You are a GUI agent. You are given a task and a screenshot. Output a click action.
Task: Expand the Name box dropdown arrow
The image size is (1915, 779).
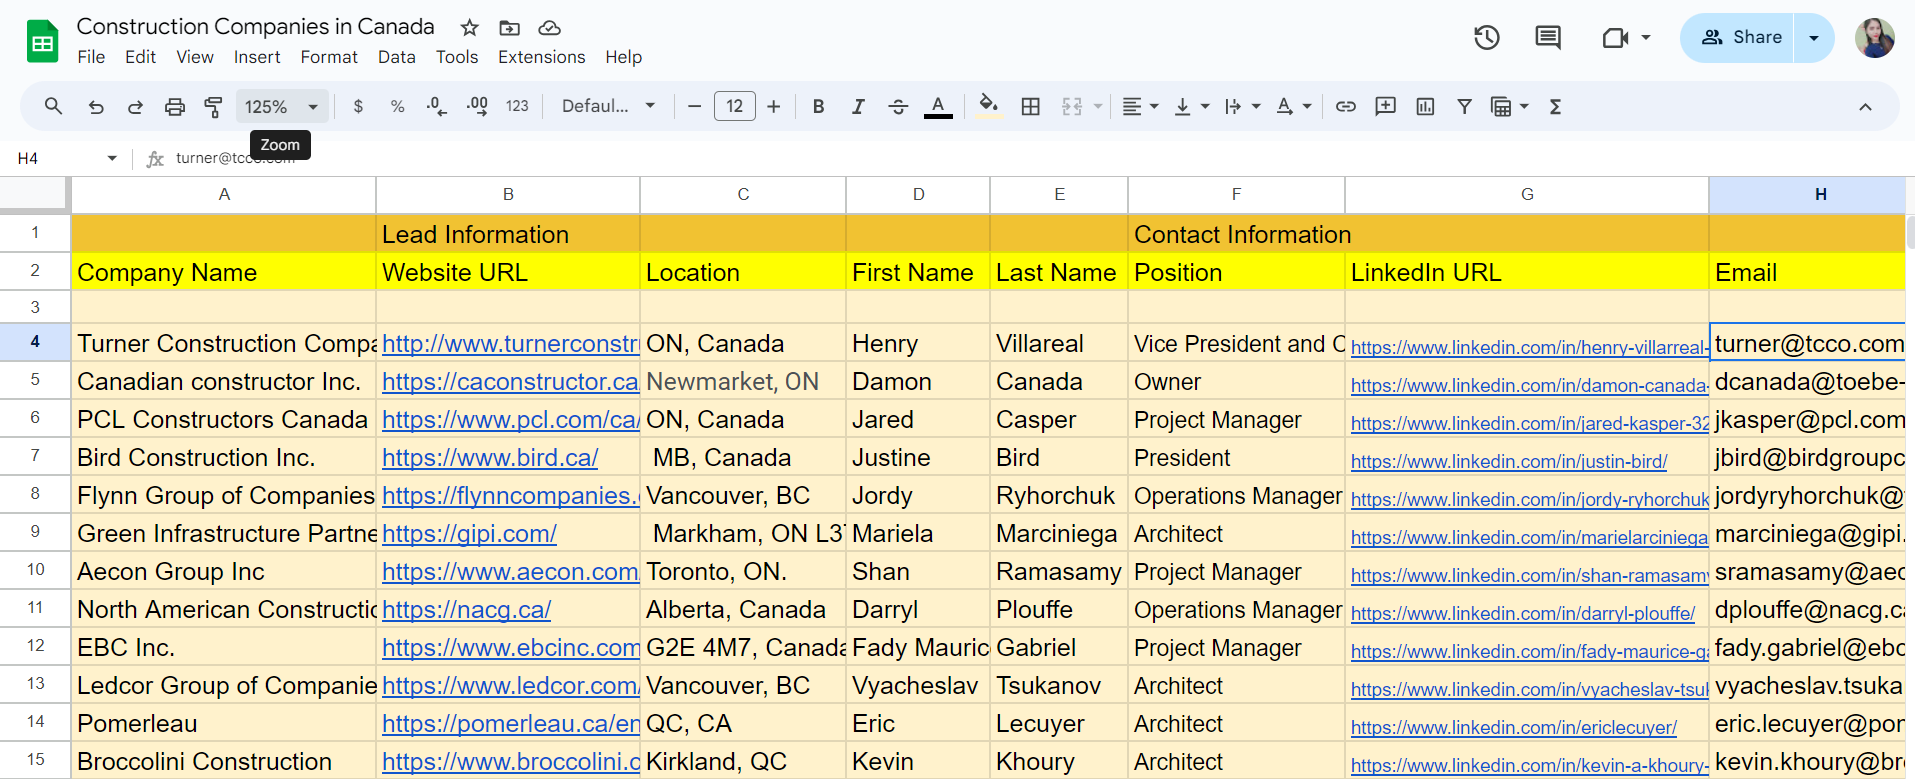pyautogui.click(x=112, y=158)
